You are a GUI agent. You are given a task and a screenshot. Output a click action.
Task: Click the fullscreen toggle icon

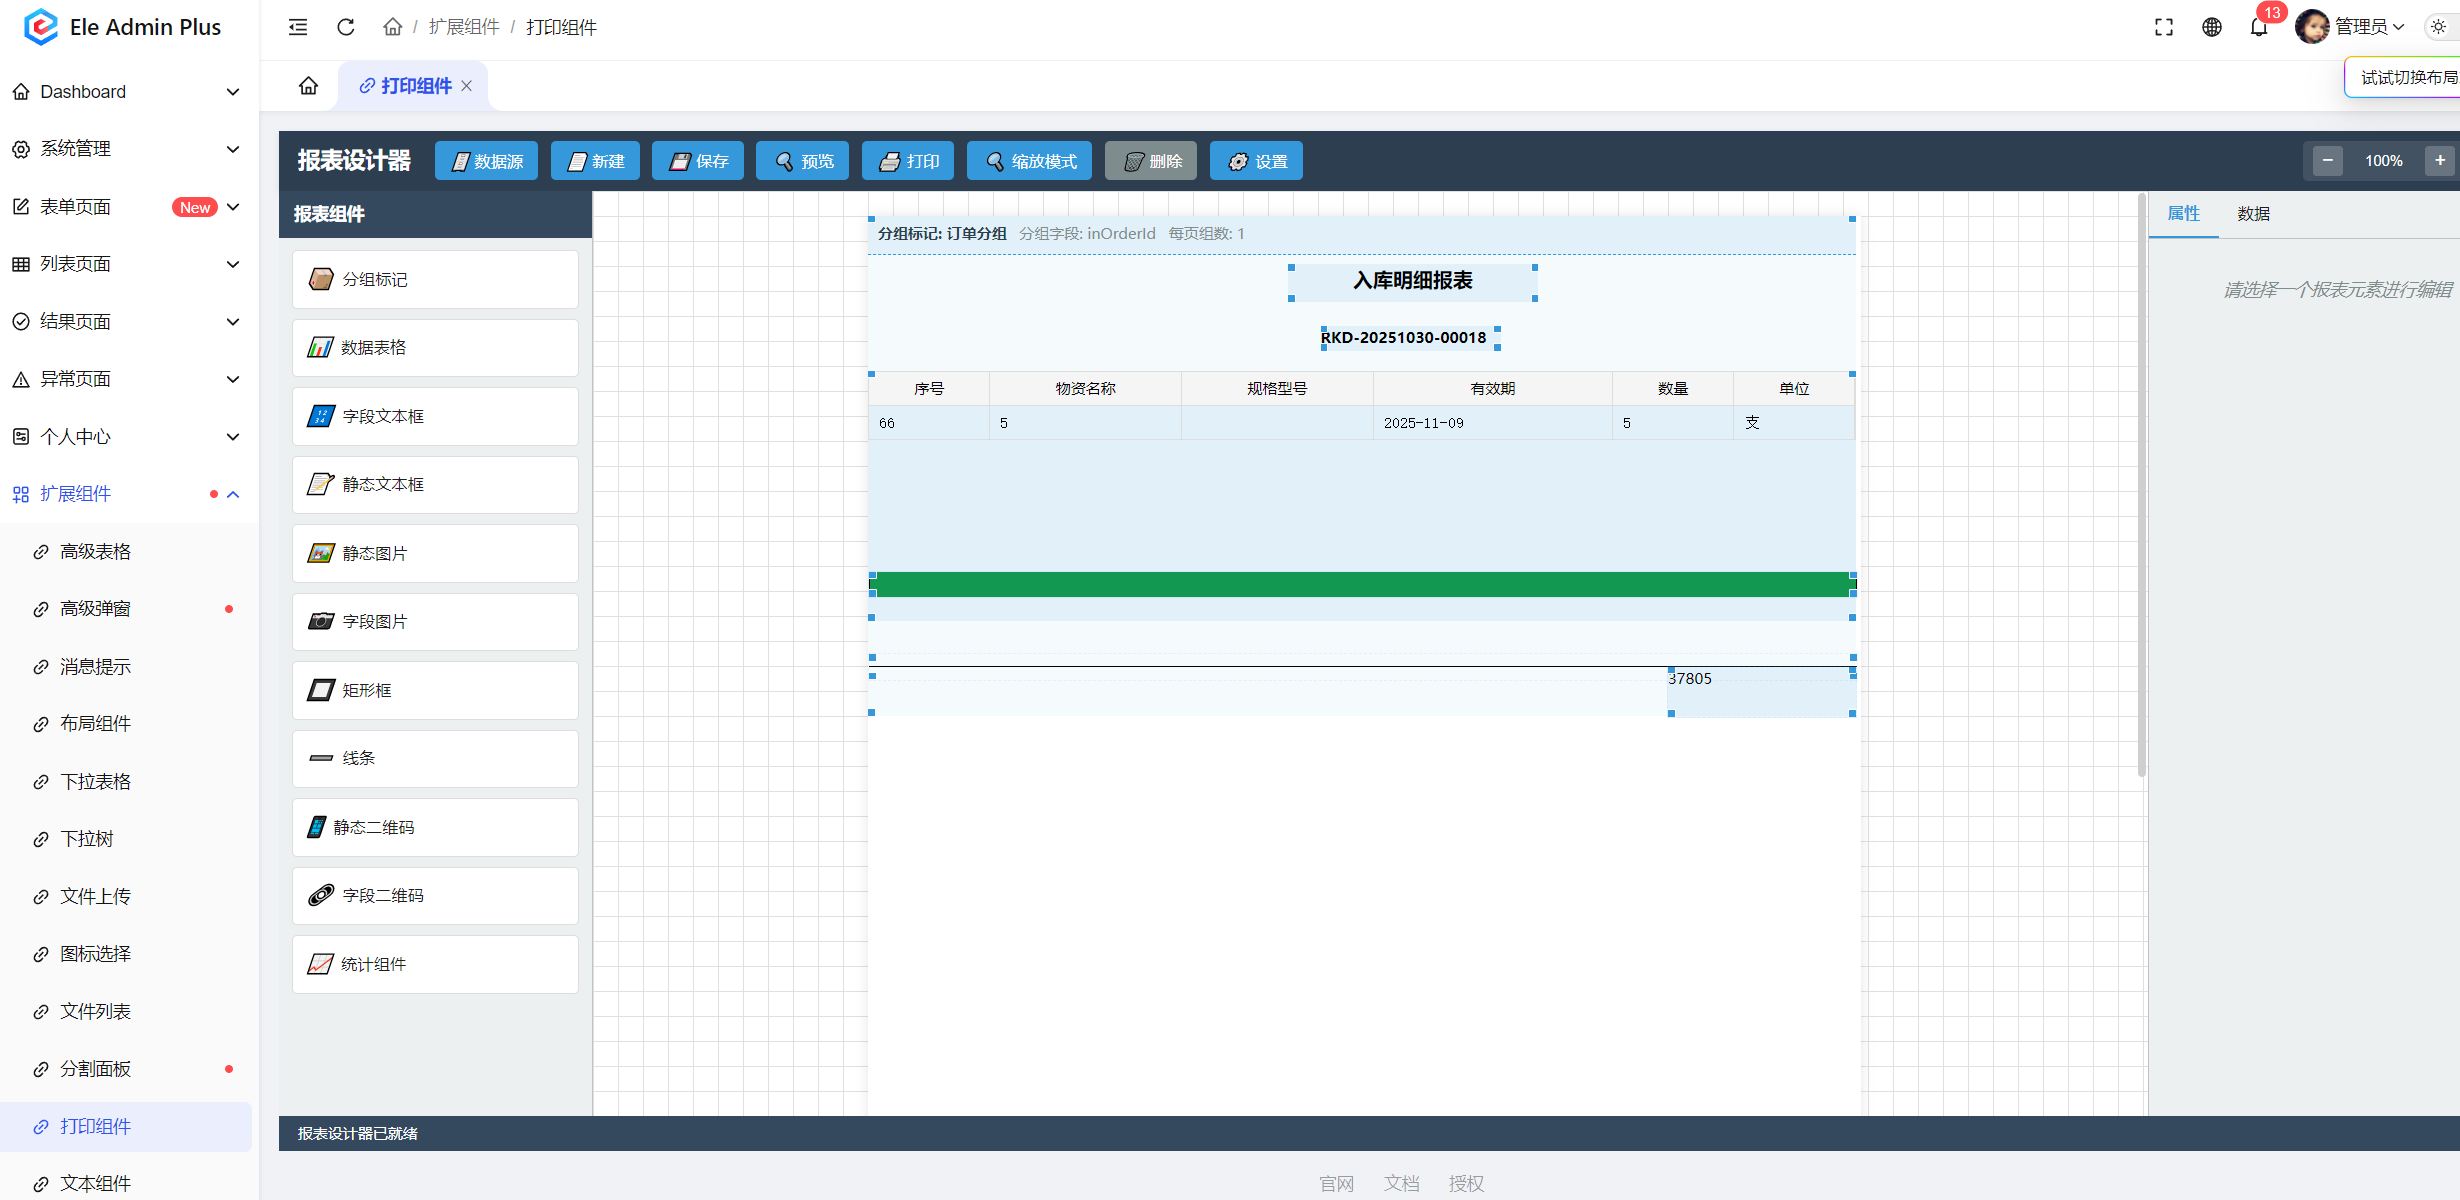tap(2164, 27)
